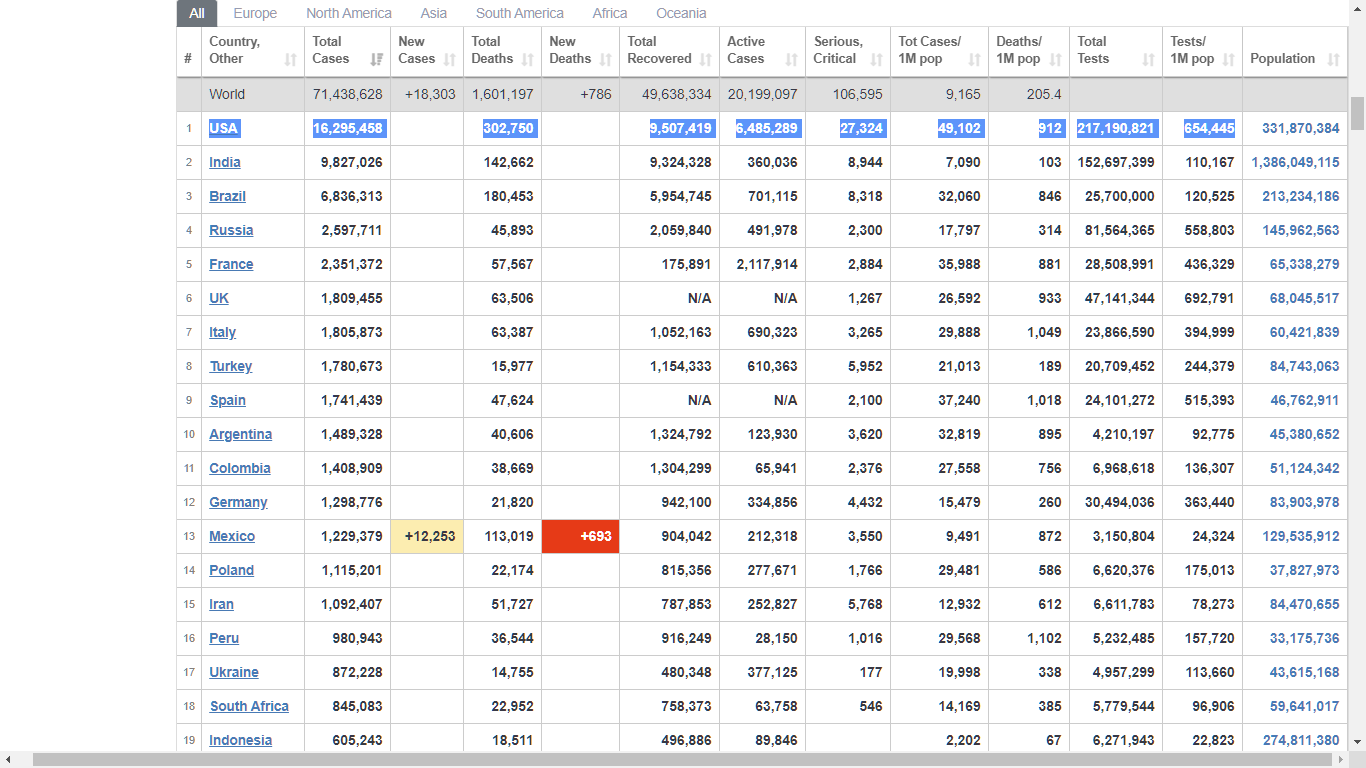Sort by New Cases sort icon
Viewport: 1366px width, 768px height.
[x=449, y=60]
